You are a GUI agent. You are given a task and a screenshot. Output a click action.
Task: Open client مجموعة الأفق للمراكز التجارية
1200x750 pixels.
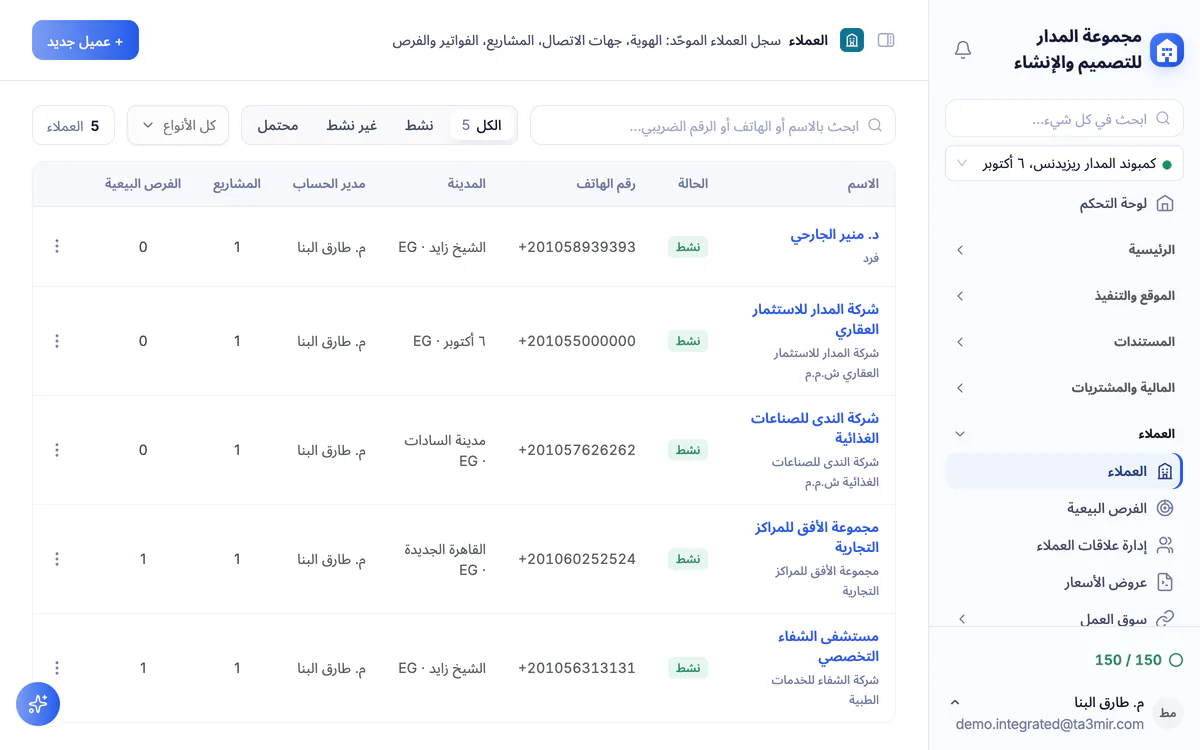point(817,537)
